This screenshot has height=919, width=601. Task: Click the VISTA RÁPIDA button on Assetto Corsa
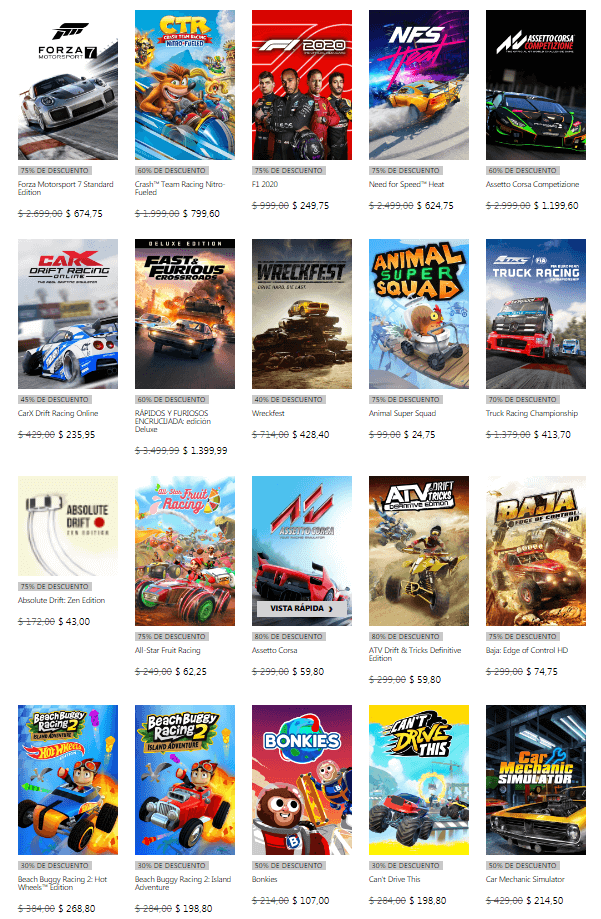pyautogui.click(x=302, y=608)
